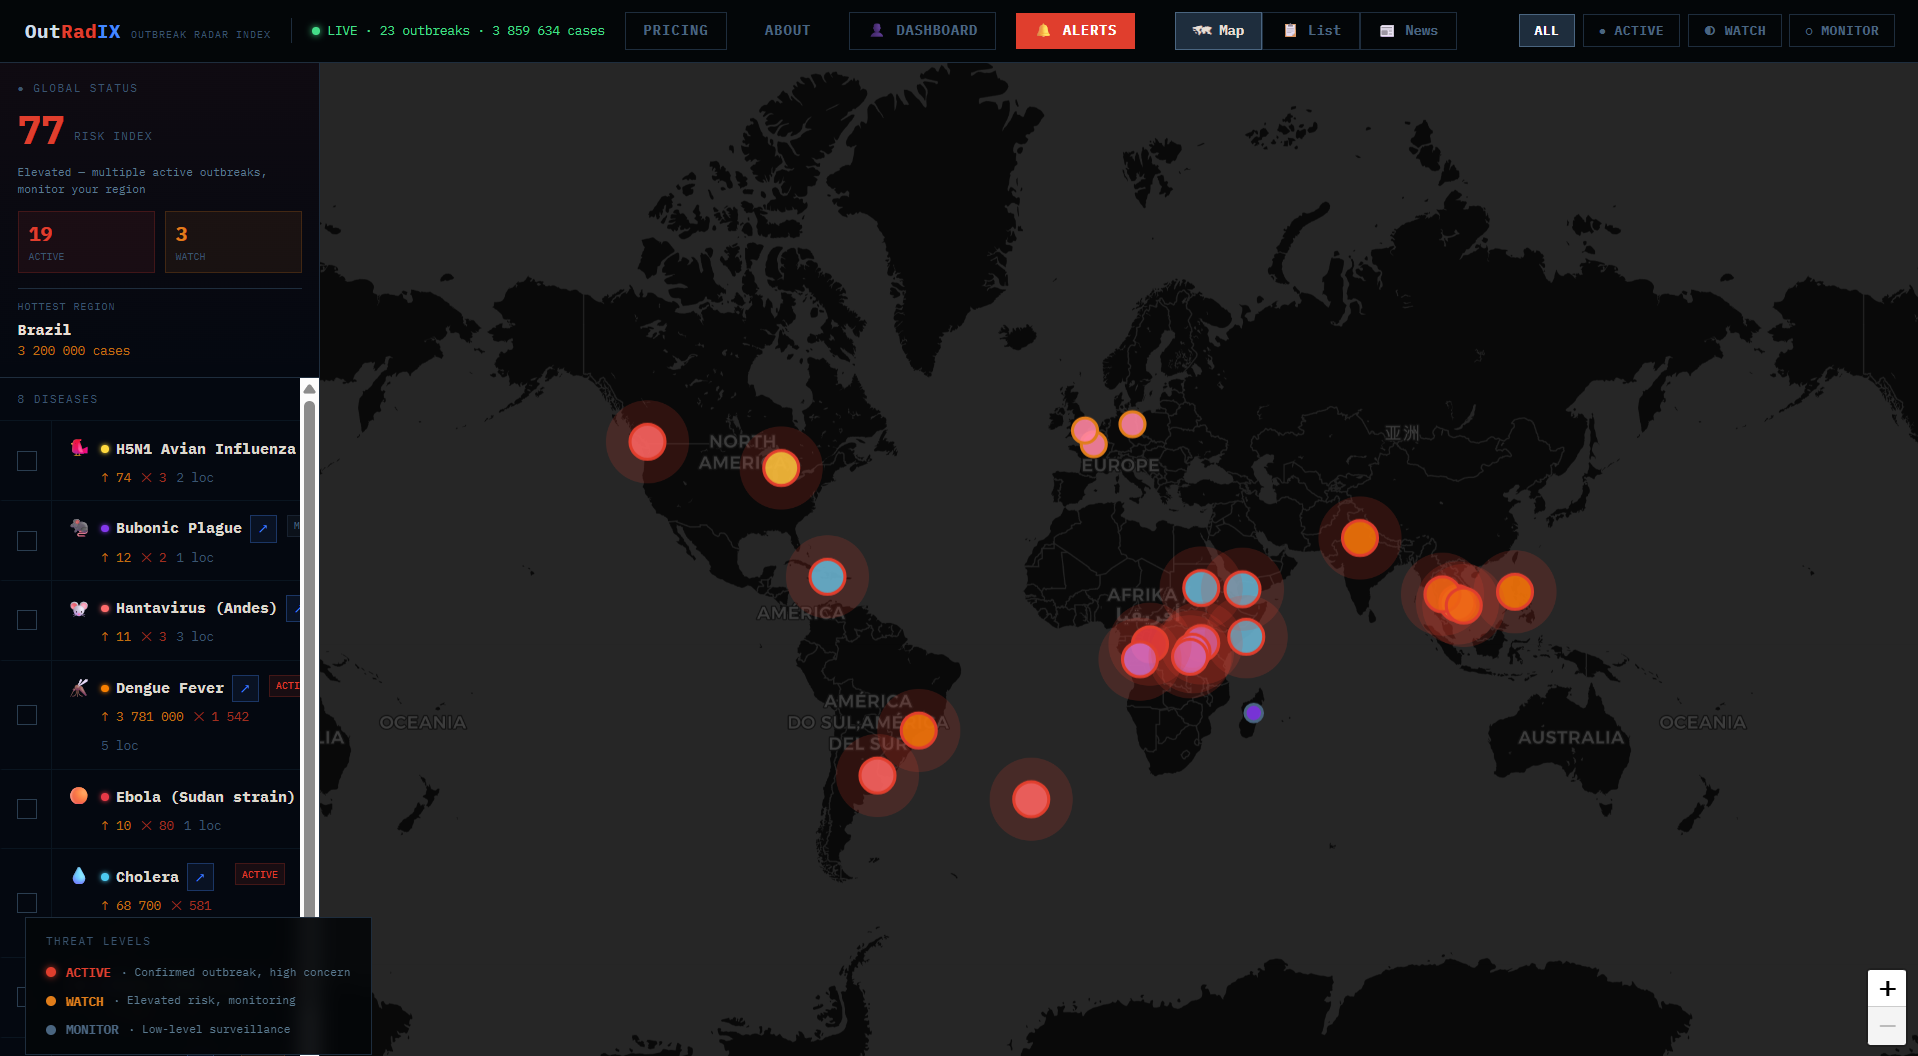Screen dimensions: 1918x1056
Task: Select red outbreak marker on western North America
Action: point(647,441)
